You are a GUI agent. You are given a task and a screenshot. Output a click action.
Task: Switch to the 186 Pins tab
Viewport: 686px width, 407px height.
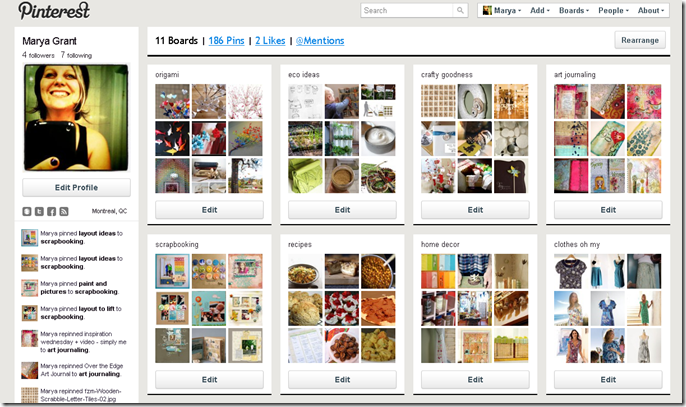pos(226,41)
